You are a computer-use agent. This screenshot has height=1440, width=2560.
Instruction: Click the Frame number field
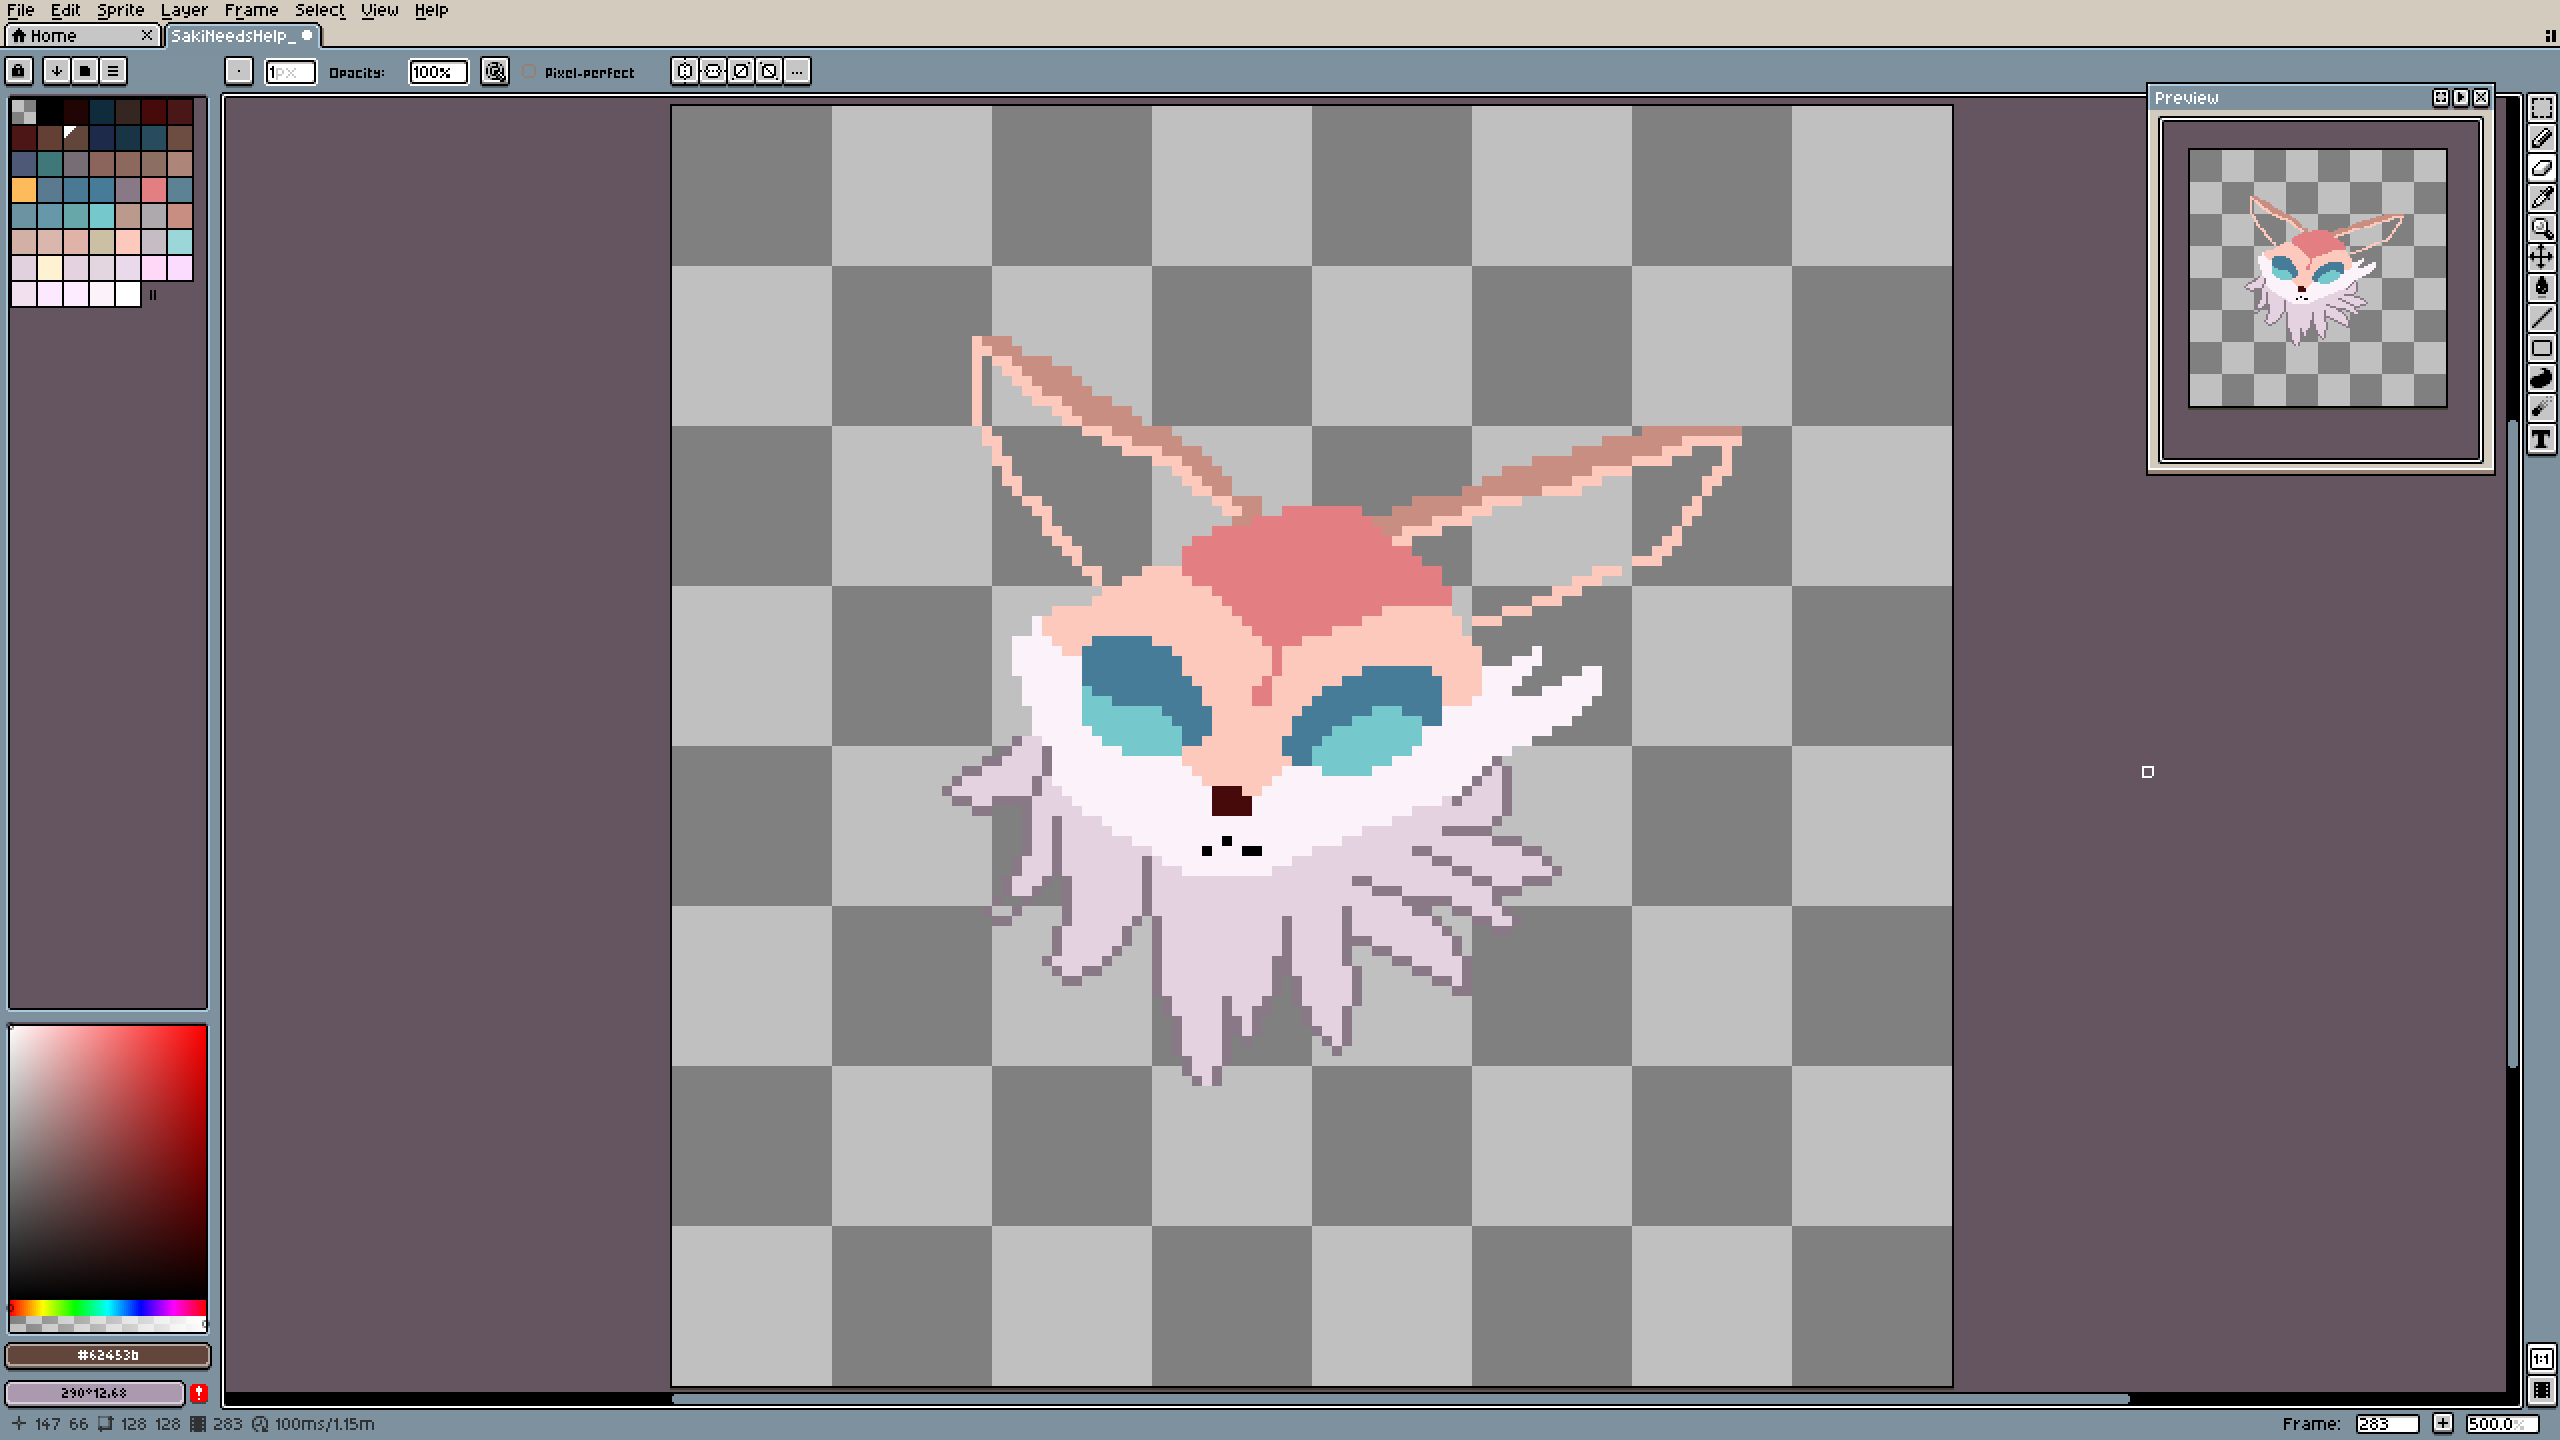coord(2386,1424)
